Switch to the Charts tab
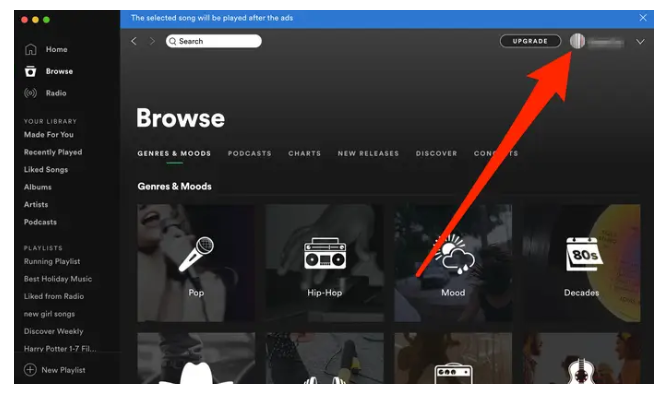 [x=305, y=154]
